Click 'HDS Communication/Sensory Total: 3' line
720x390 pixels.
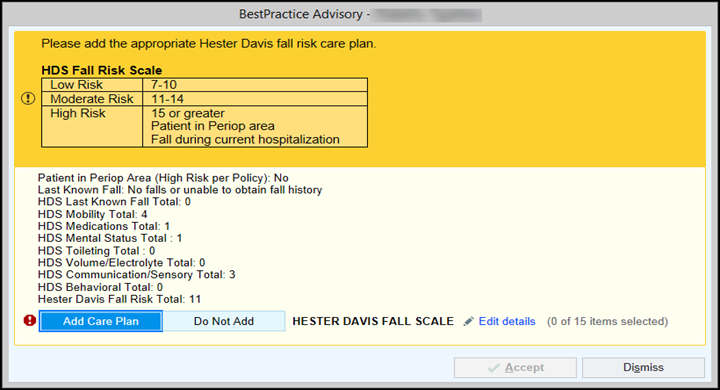coord(136,275)
